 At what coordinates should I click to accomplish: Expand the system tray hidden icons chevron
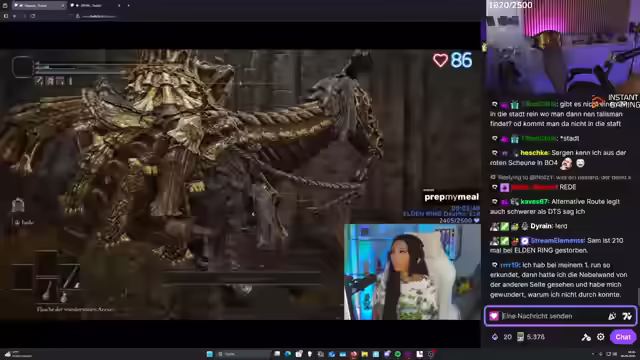pyautogui.click(x=593, y=354)
